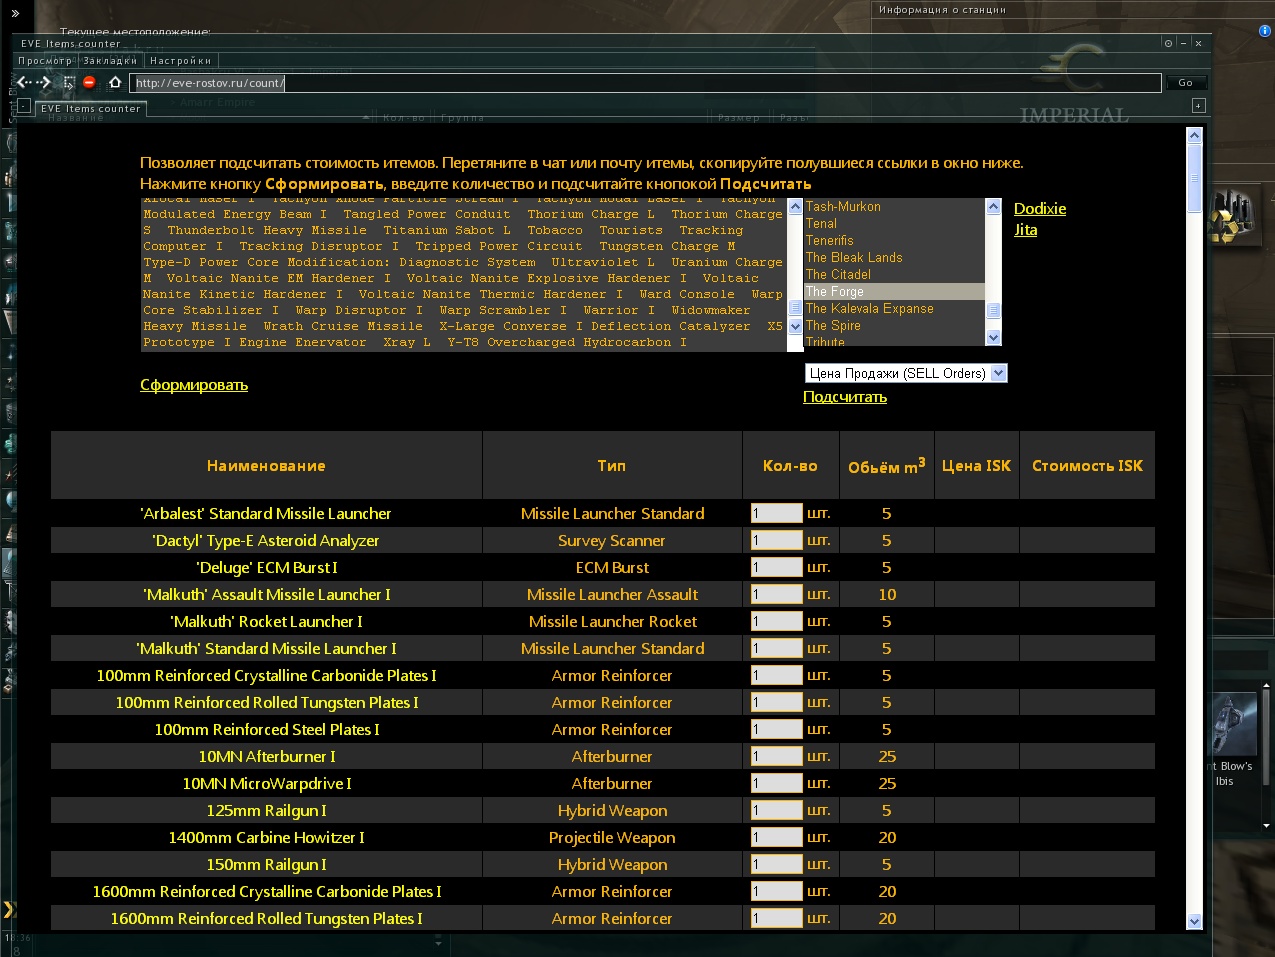Screen dimensions: 1275x957
Task: Open the Цена Продажи (SELL Orders) dropdown
Action: (x=906, y=373)
